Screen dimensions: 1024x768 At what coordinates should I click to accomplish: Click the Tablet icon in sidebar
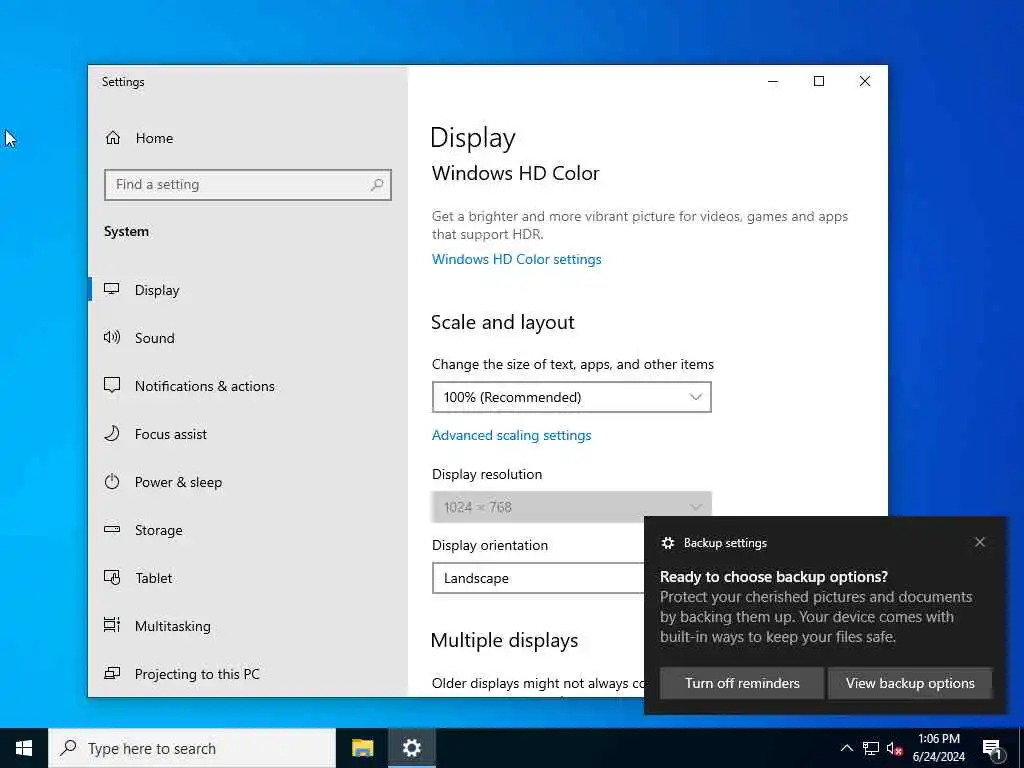coord(112,578)
